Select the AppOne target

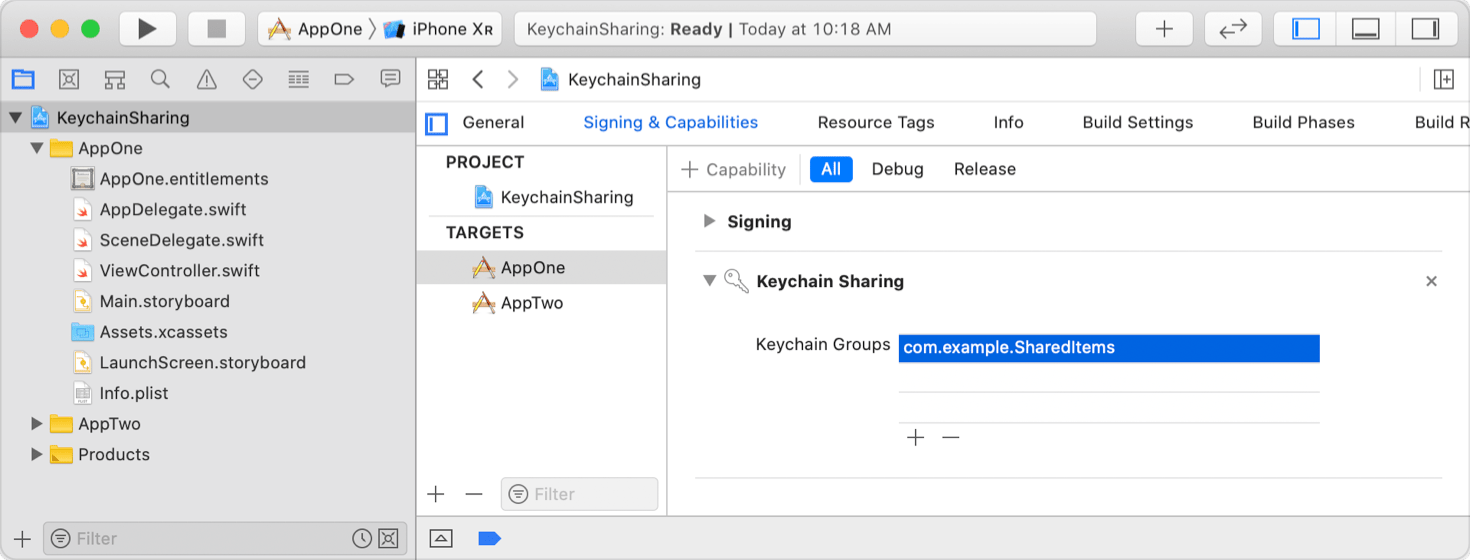pyautogui.click(x=541, y=267)
